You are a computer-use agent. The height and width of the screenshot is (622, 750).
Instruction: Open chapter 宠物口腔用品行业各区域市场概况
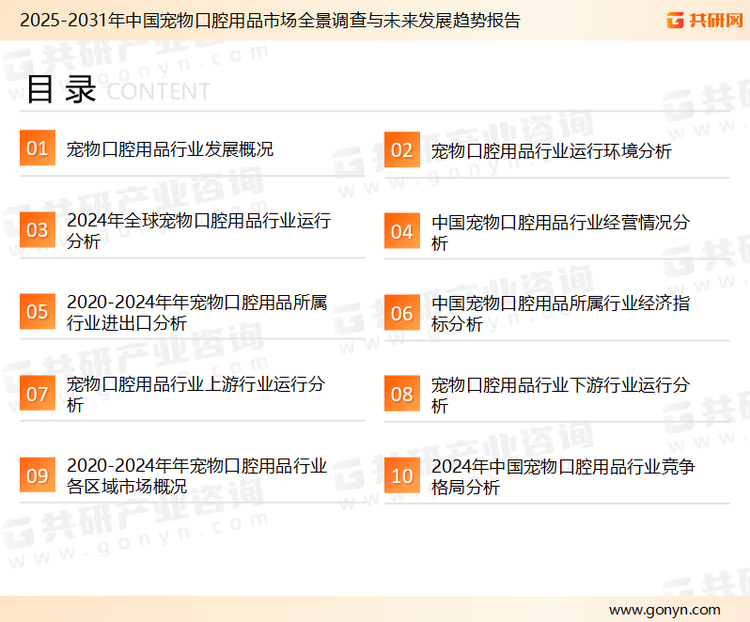click(x=197, y=476)
